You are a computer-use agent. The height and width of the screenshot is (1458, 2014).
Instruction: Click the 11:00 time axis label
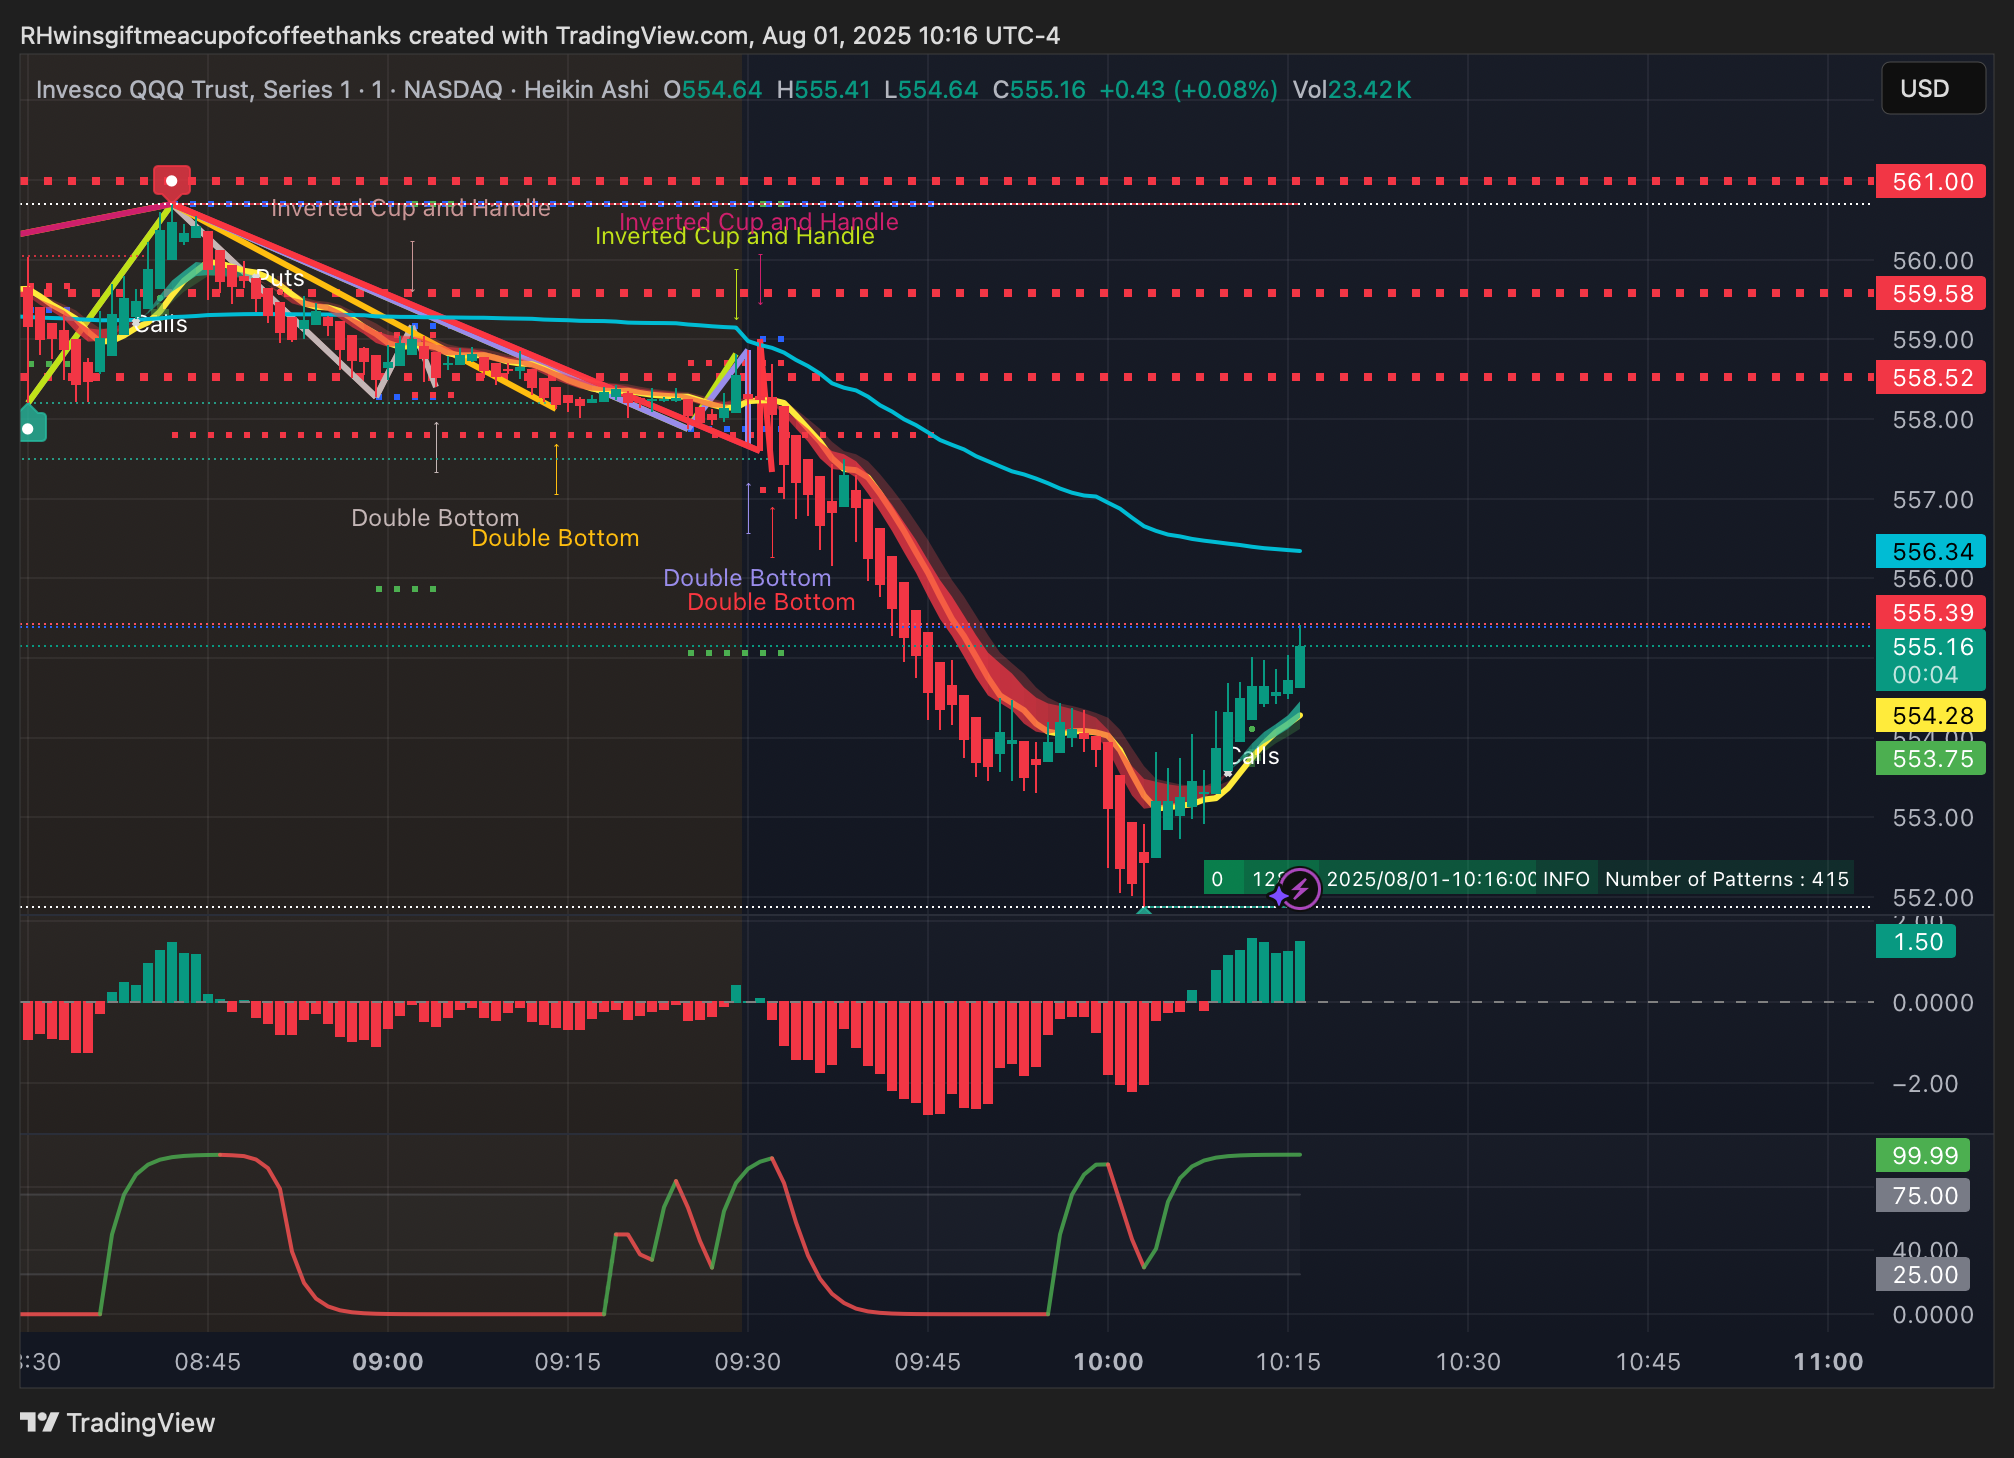click(1828, 1362)
